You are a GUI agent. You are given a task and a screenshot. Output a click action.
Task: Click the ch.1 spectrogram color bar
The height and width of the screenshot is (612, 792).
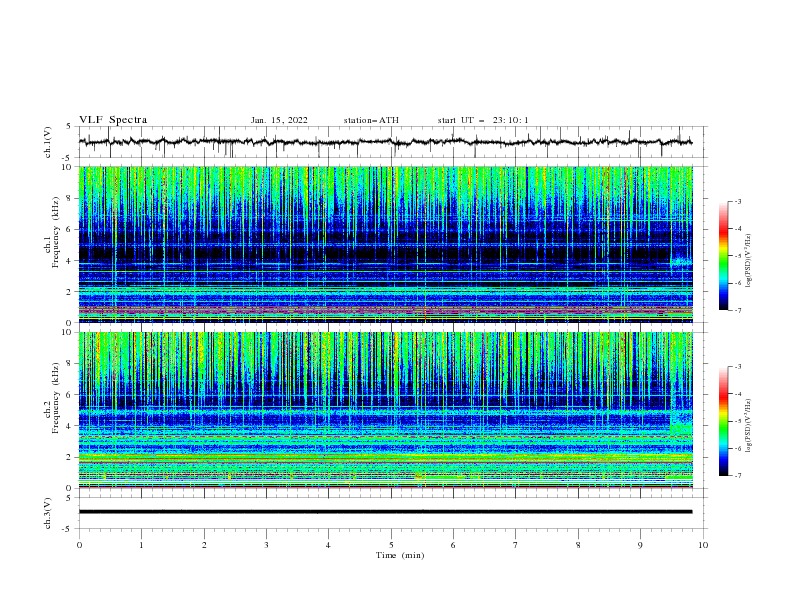tap(724, 256)
